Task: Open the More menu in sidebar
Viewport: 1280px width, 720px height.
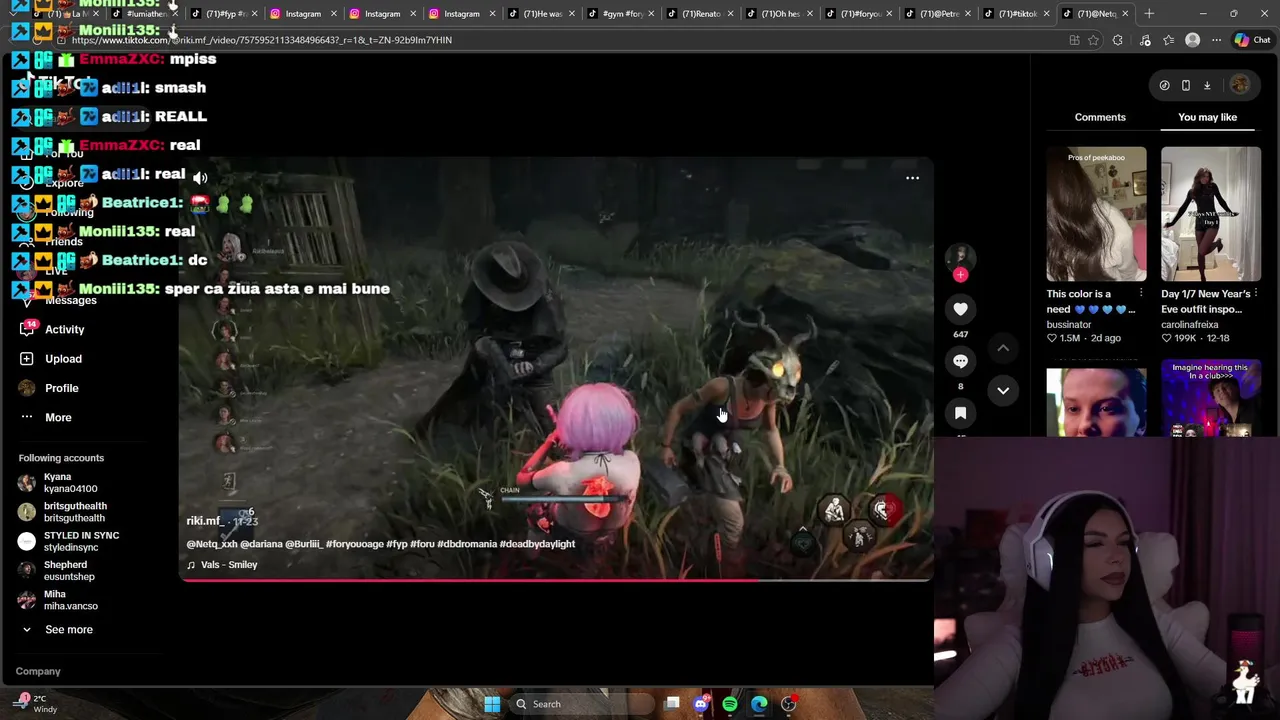Action: click(x=58, y=417)
